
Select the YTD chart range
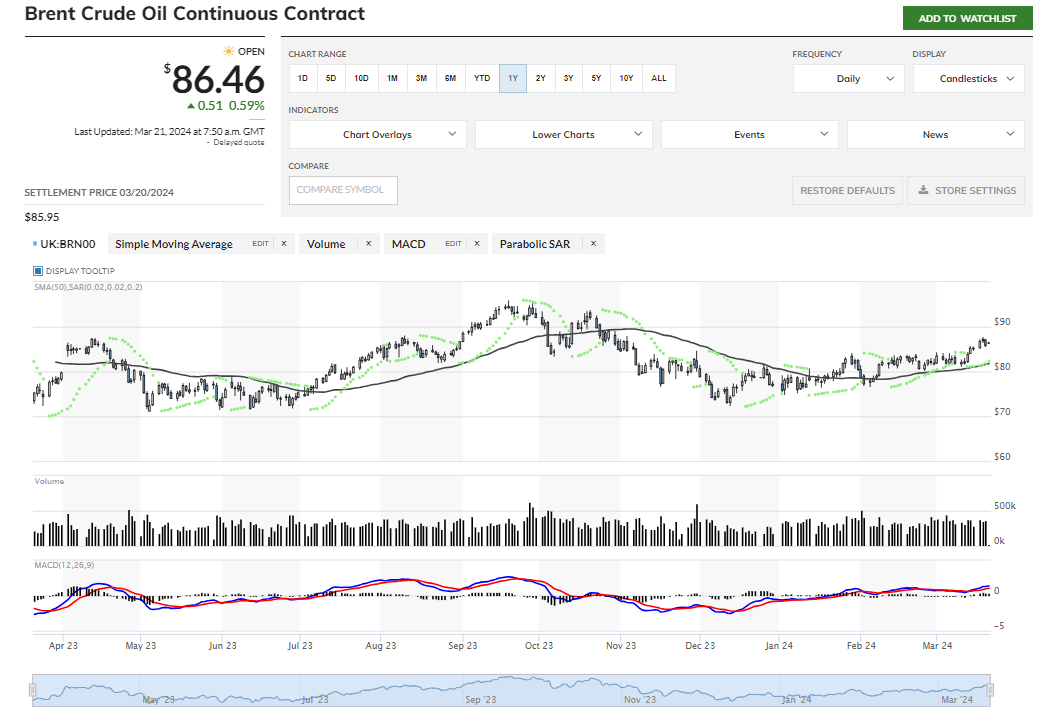482,78
